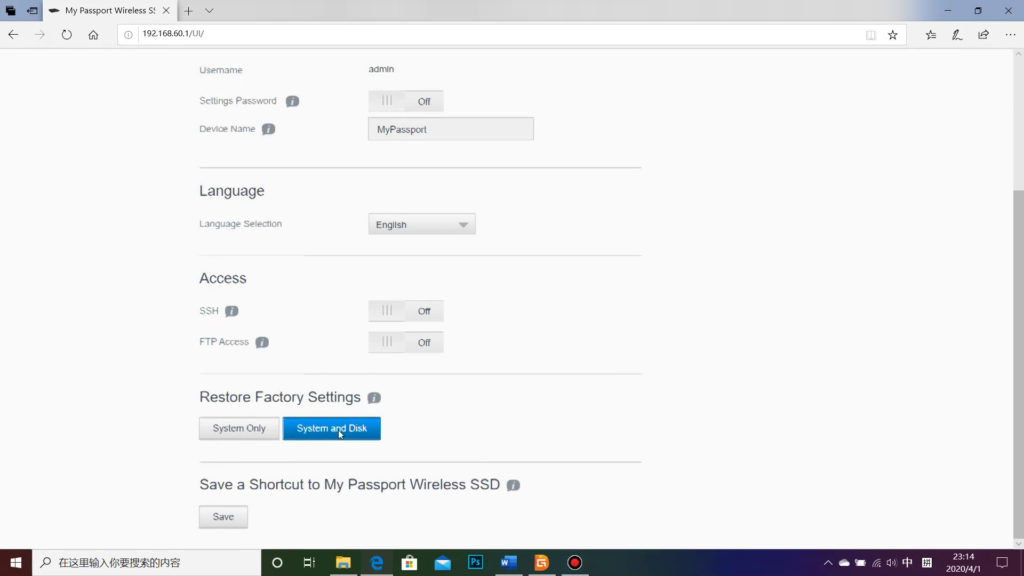The height and width of the screenshot is (576, 1024).
Task: Go to browser home page
Action: coord(93,35)
